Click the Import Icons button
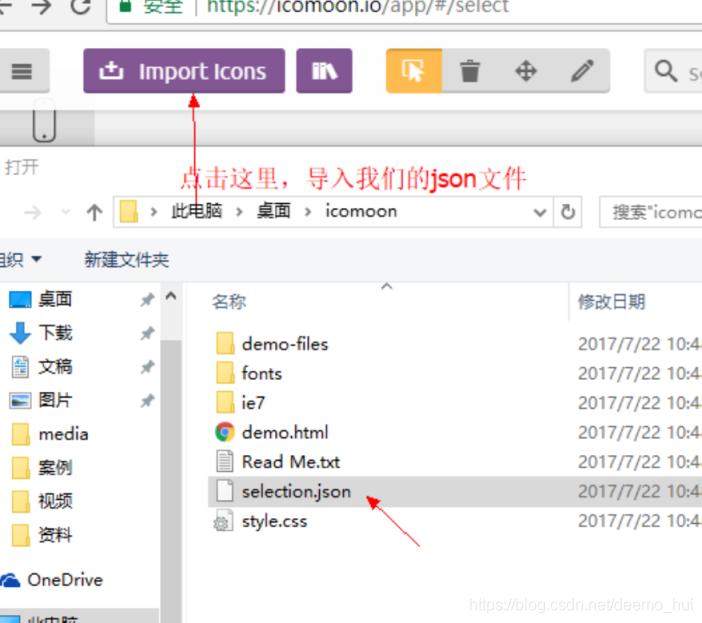Screen dimensions: 702x623 184,71
